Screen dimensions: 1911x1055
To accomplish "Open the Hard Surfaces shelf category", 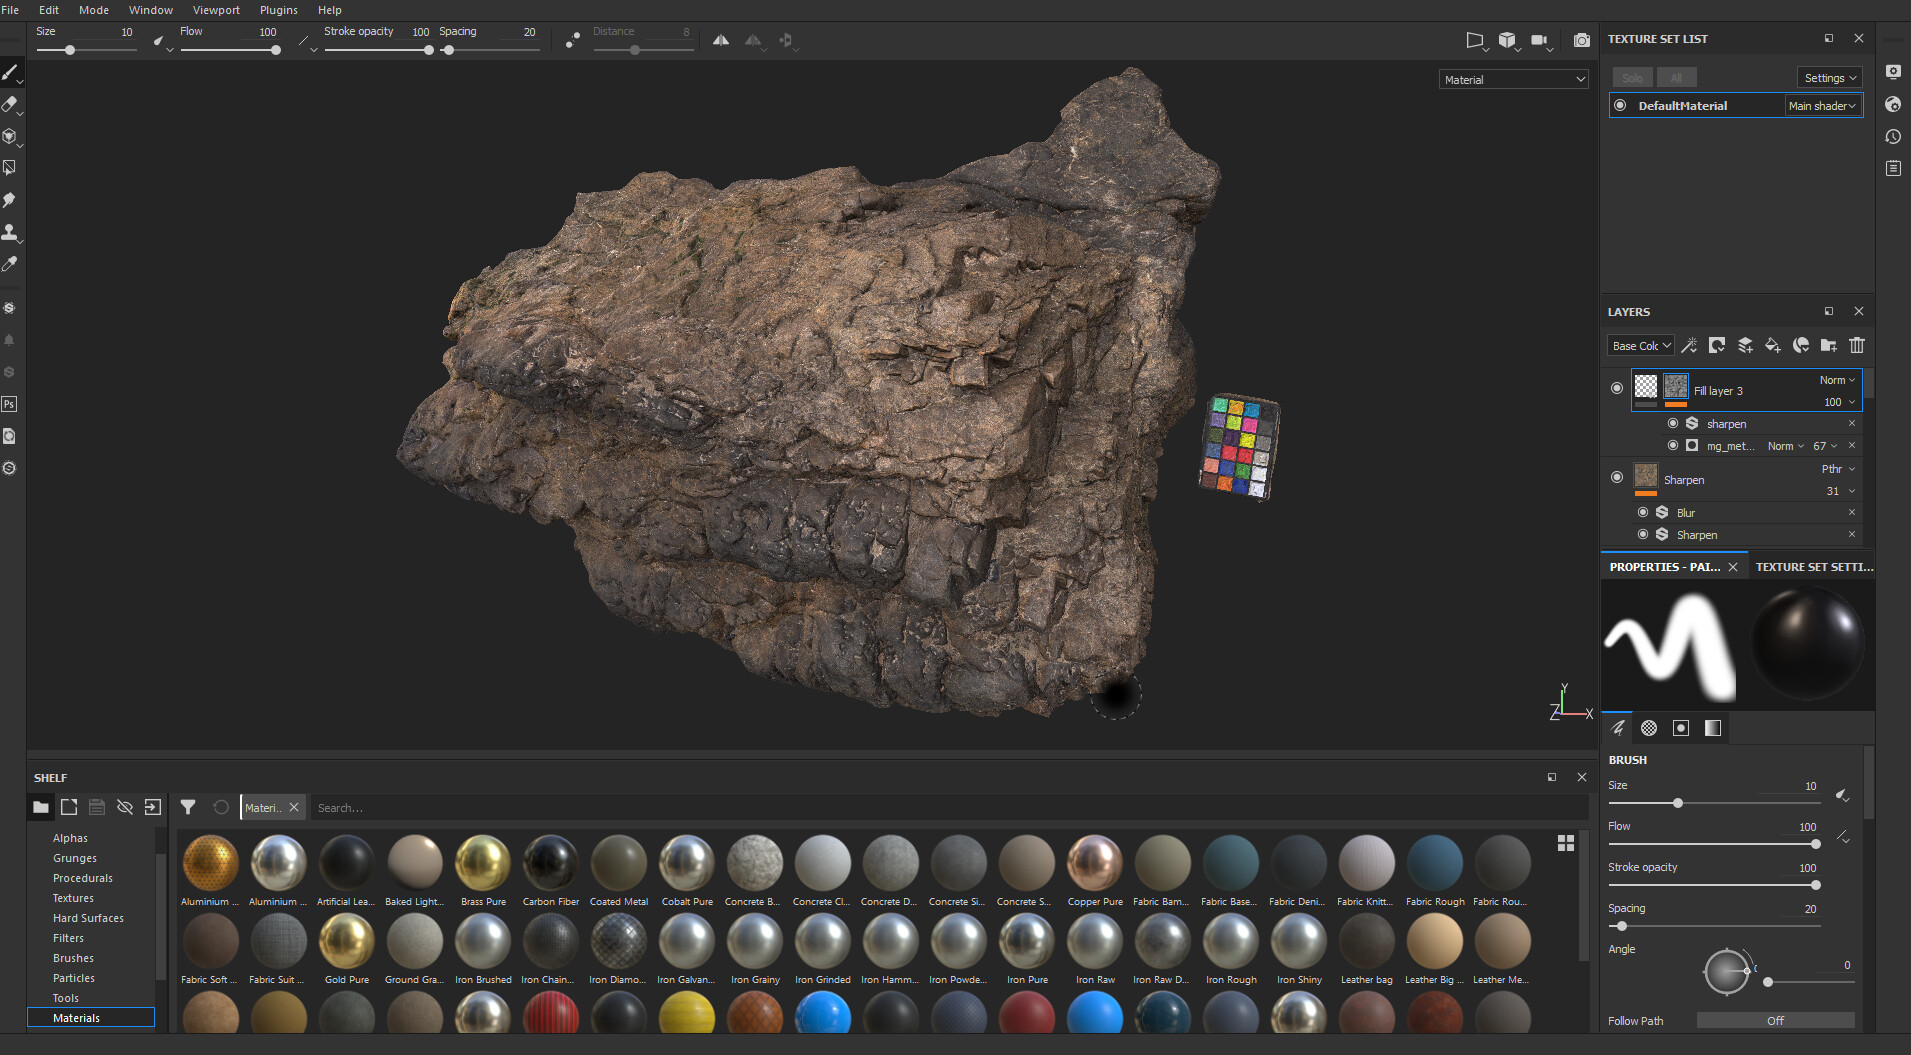I will [88, 918].
